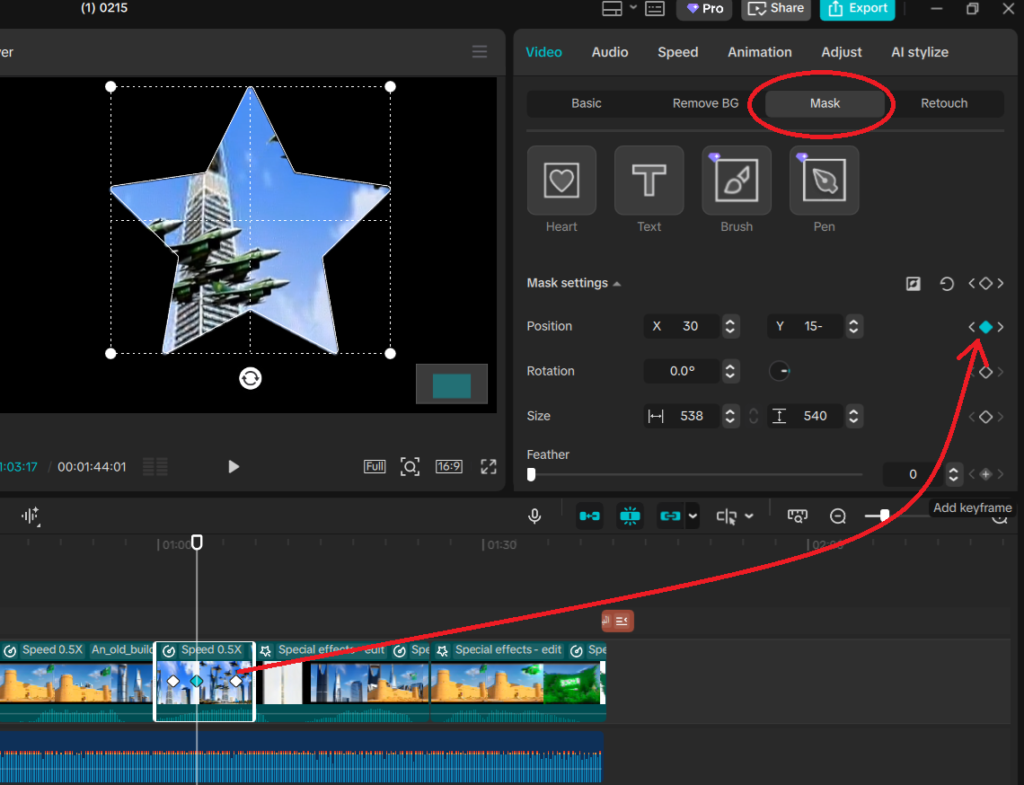Image resolution: width=1024 pixels, height=785 pixels.
Task: Reset mask settings with undo arrow icon
Action: click(x=946, y=284)
